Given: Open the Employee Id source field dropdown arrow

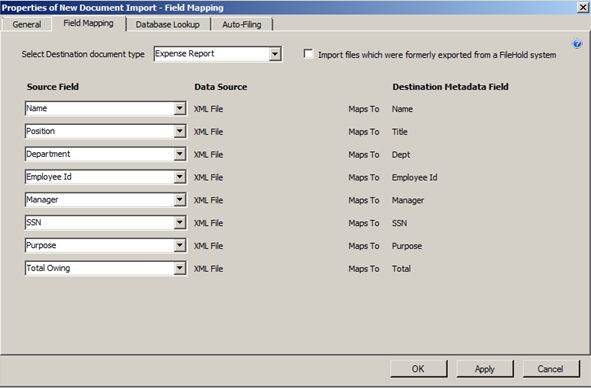Looking at the screenshot, I should tap(180, 177).
